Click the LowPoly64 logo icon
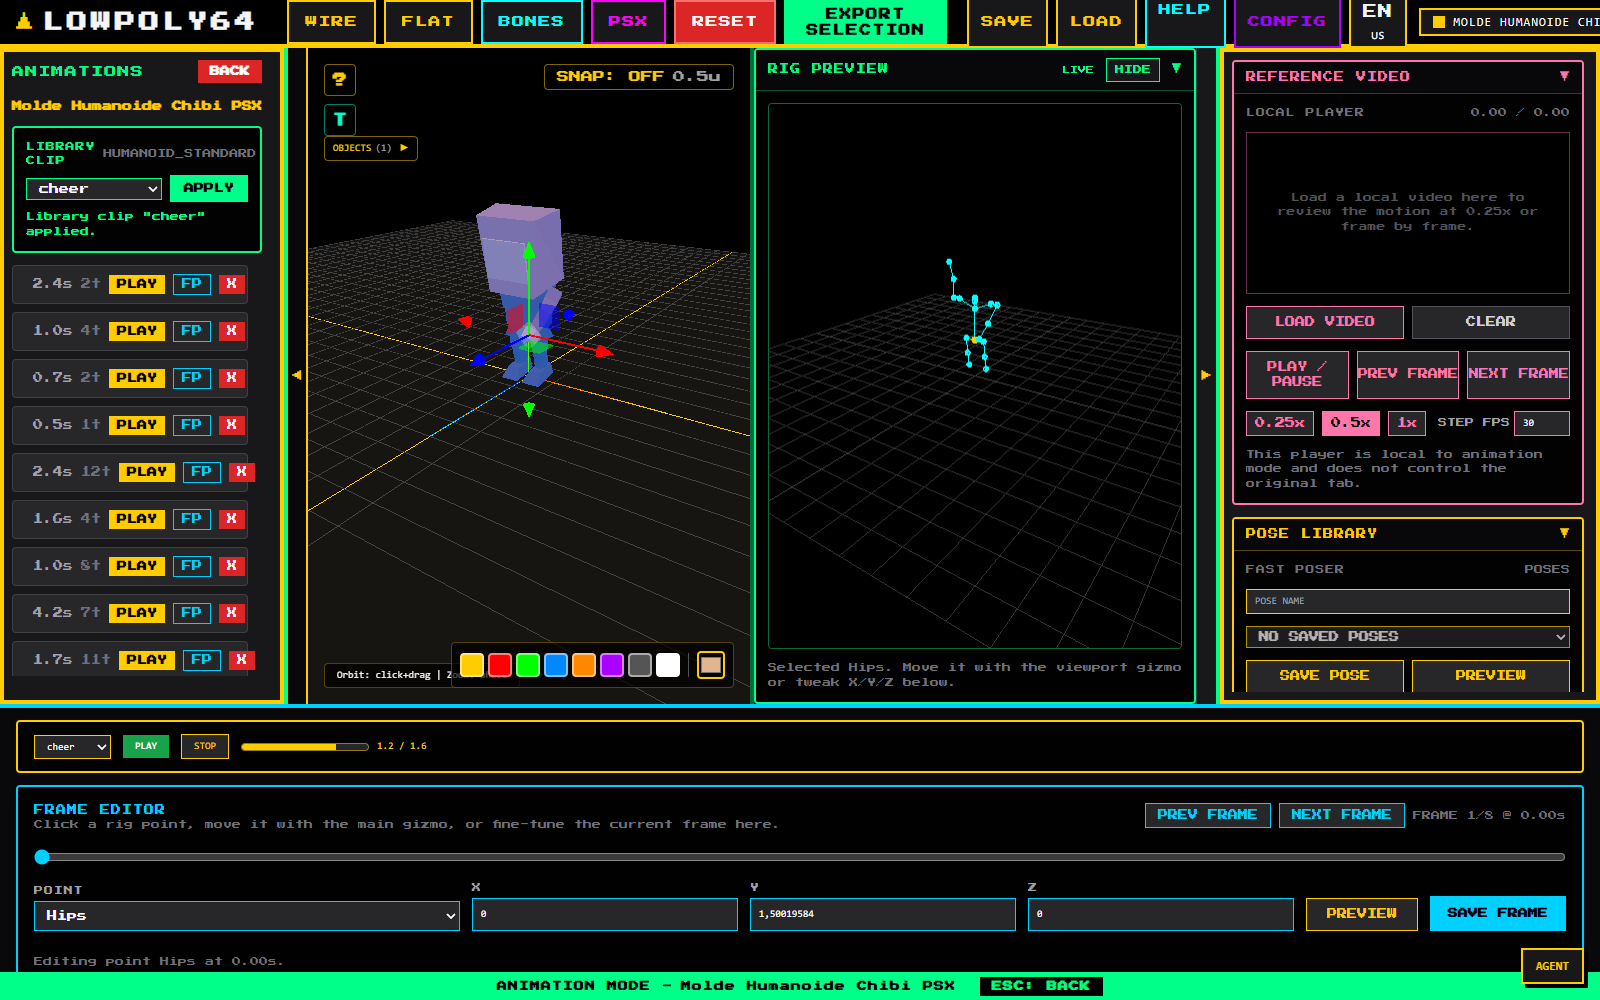 [24, 20]
